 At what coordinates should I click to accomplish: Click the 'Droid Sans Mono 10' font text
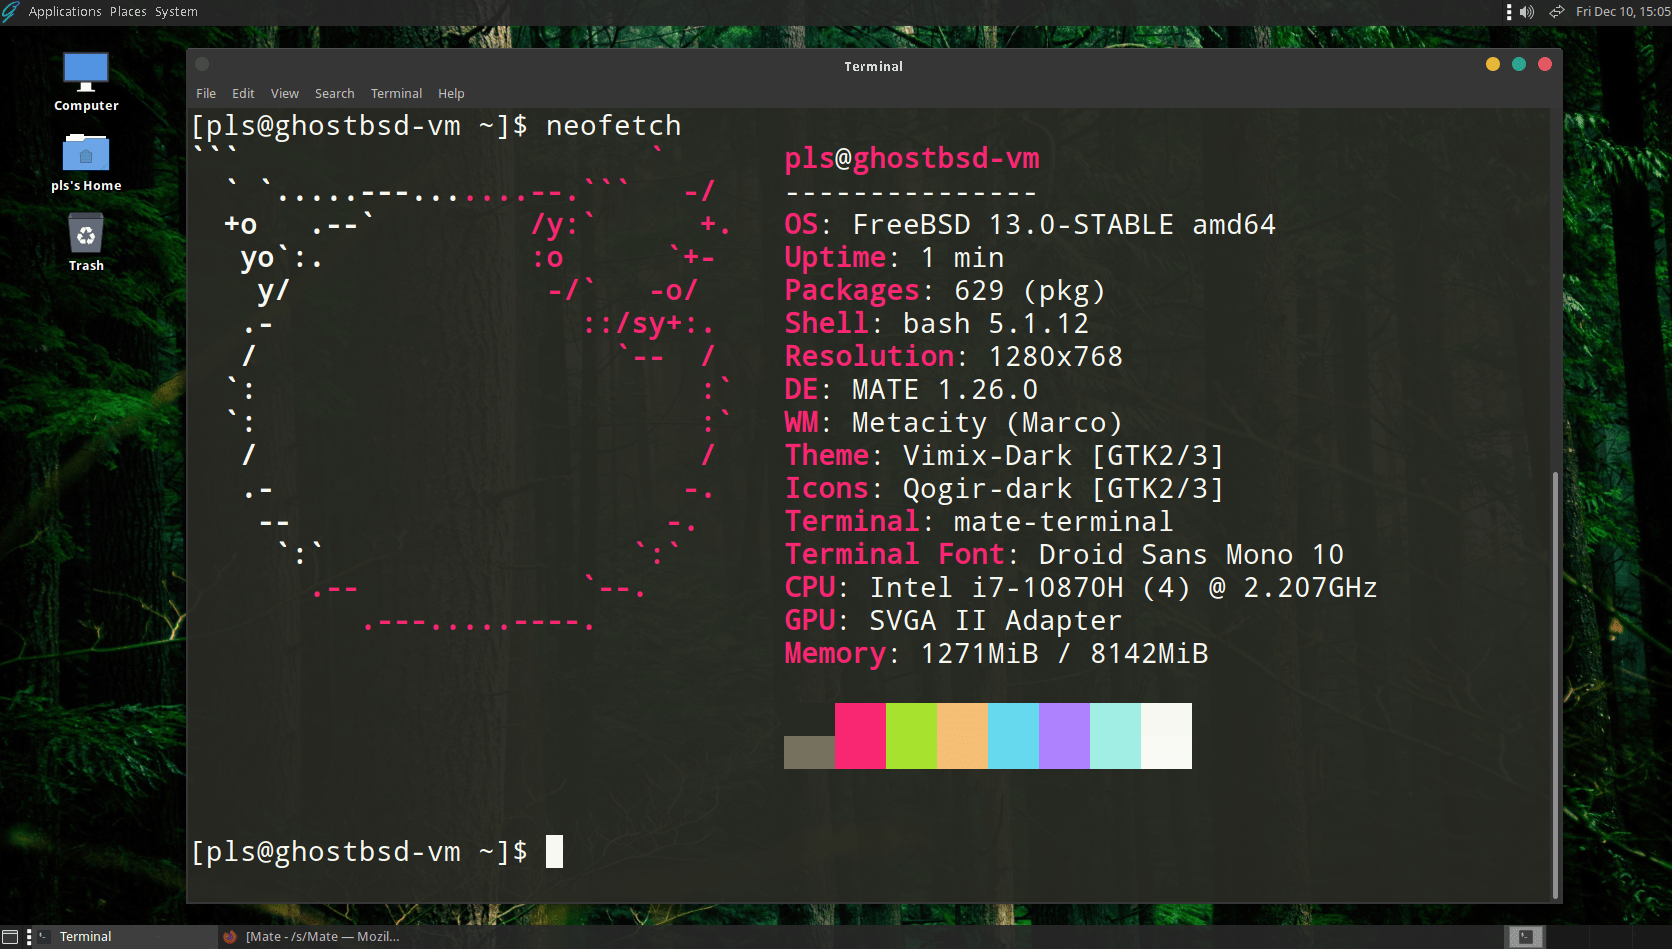(x=1191, y=554)
